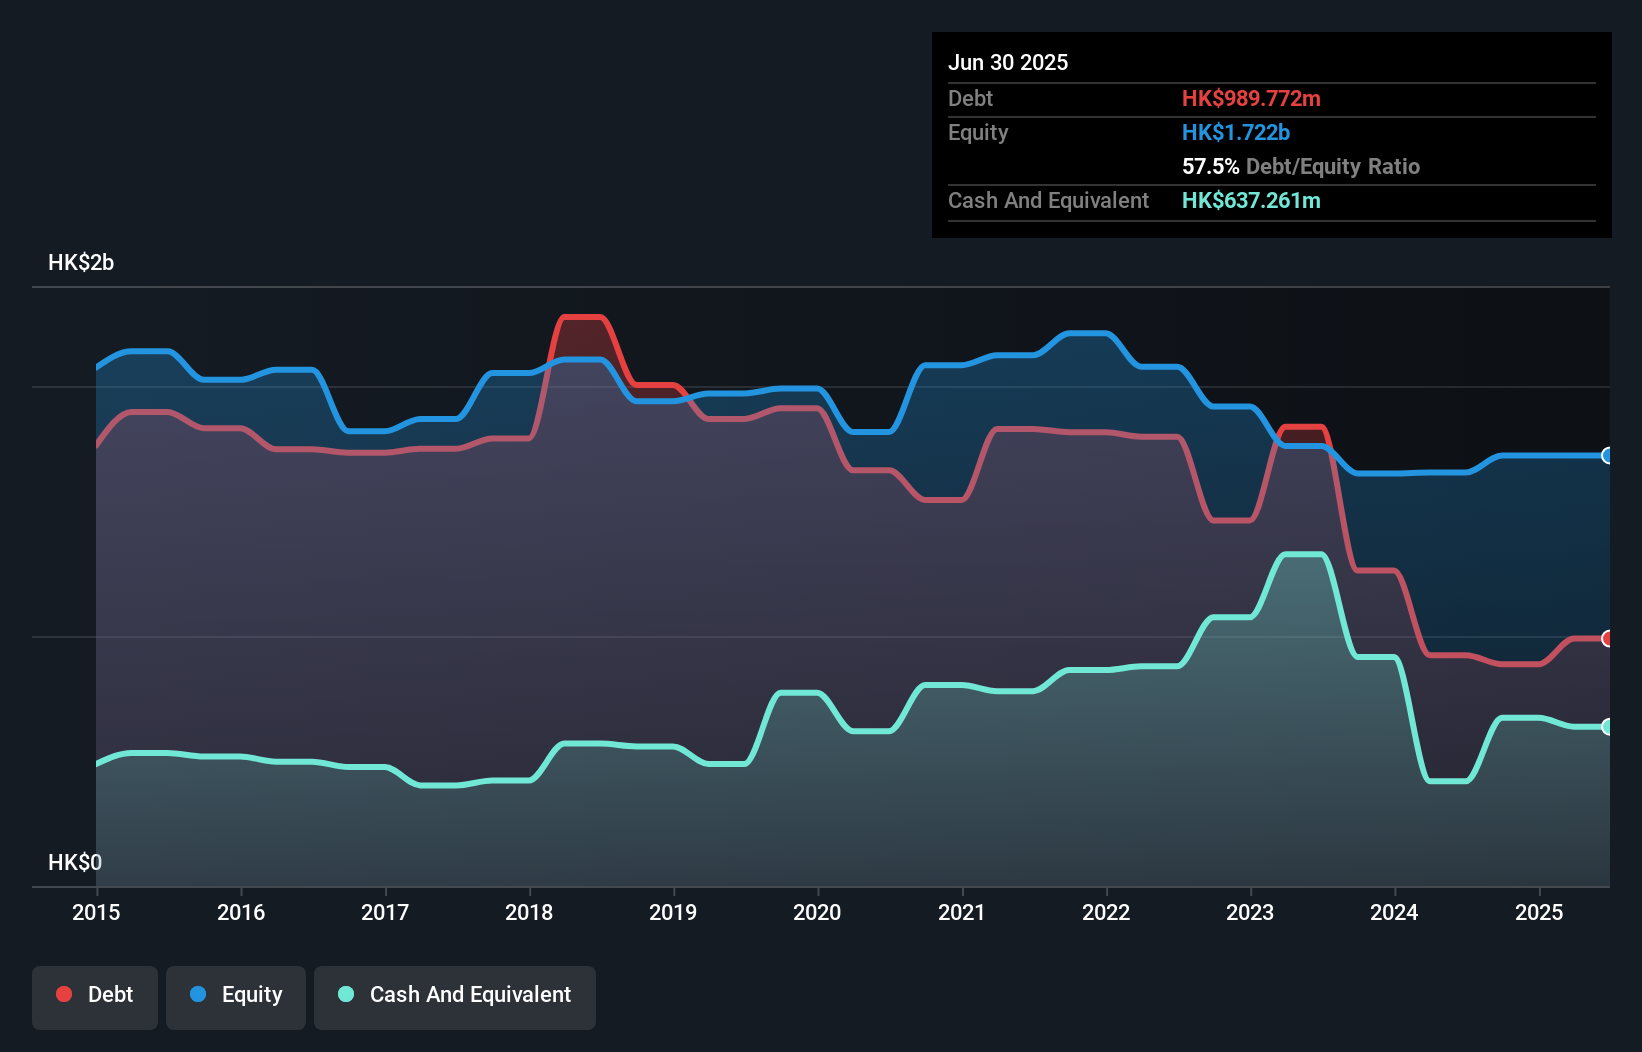Select the 2020 label on the x-axis

pyautogui.click(x=817, y=912)
